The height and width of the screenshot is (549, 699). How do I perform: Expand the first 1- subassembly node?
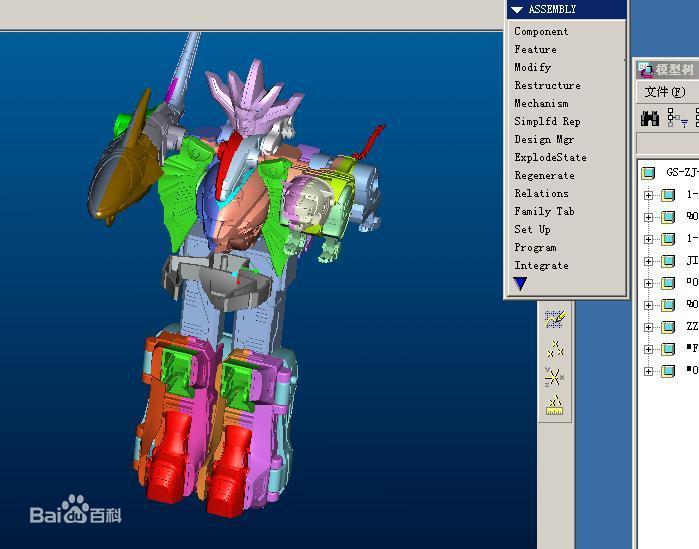pyautogui.click(x=649, y=195)
